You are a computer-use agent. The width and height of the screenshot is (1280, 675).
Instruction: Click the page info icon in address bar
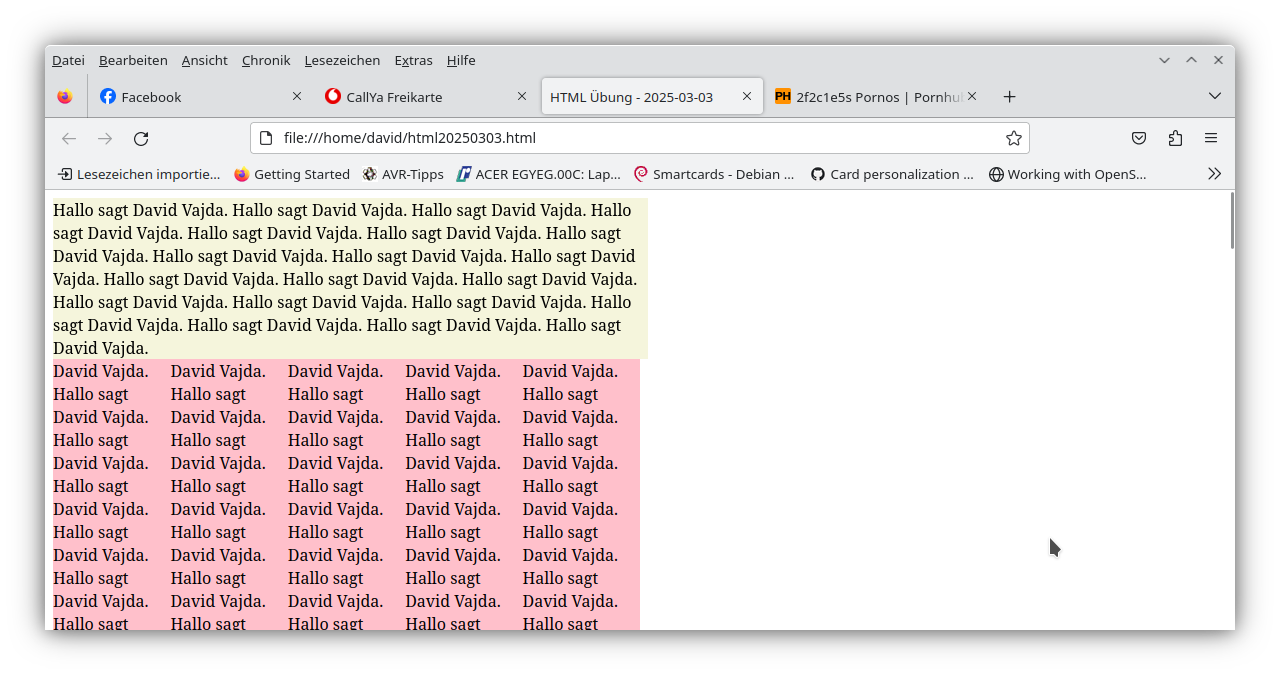pos(266,138)
